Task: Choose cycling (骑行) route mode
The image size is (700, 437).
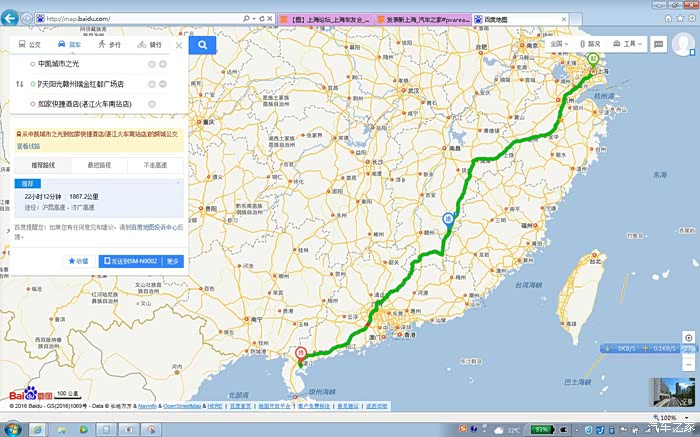Action: (x=150, y=45)
